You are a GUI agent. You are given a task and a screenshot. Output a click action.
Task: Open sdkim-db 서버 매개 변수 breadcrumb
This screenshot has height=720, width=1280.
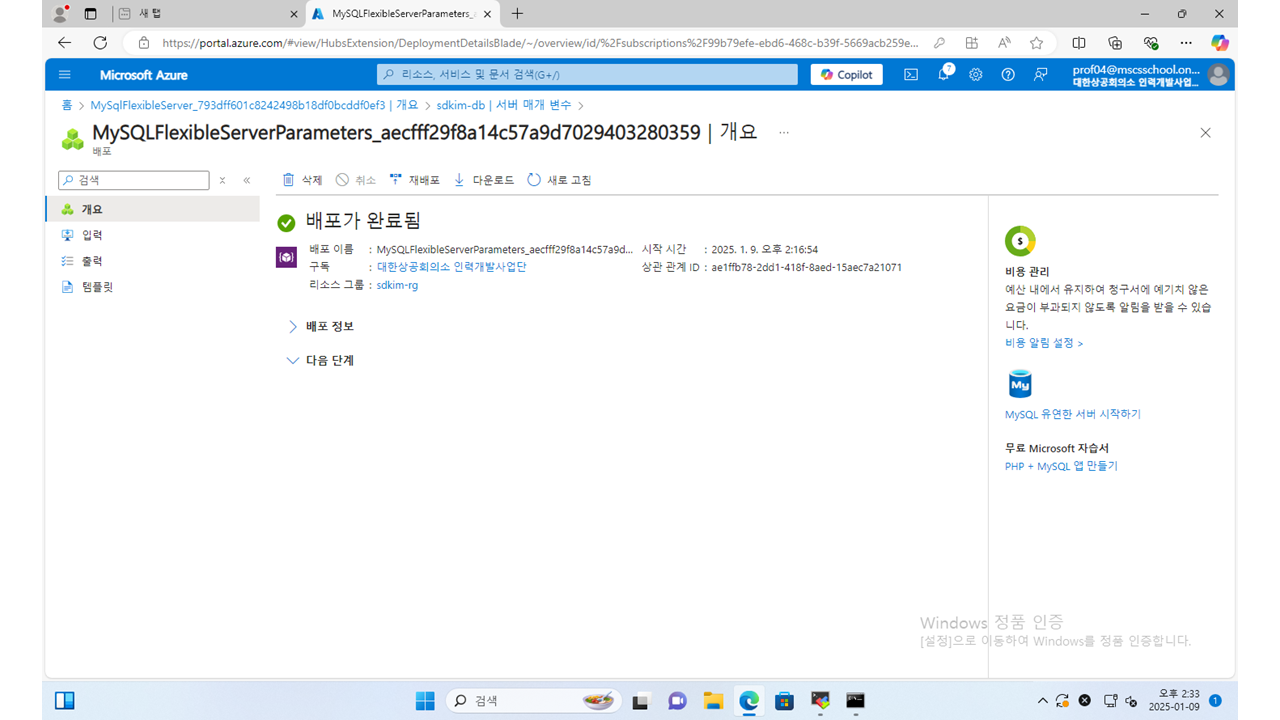[504, 105]
